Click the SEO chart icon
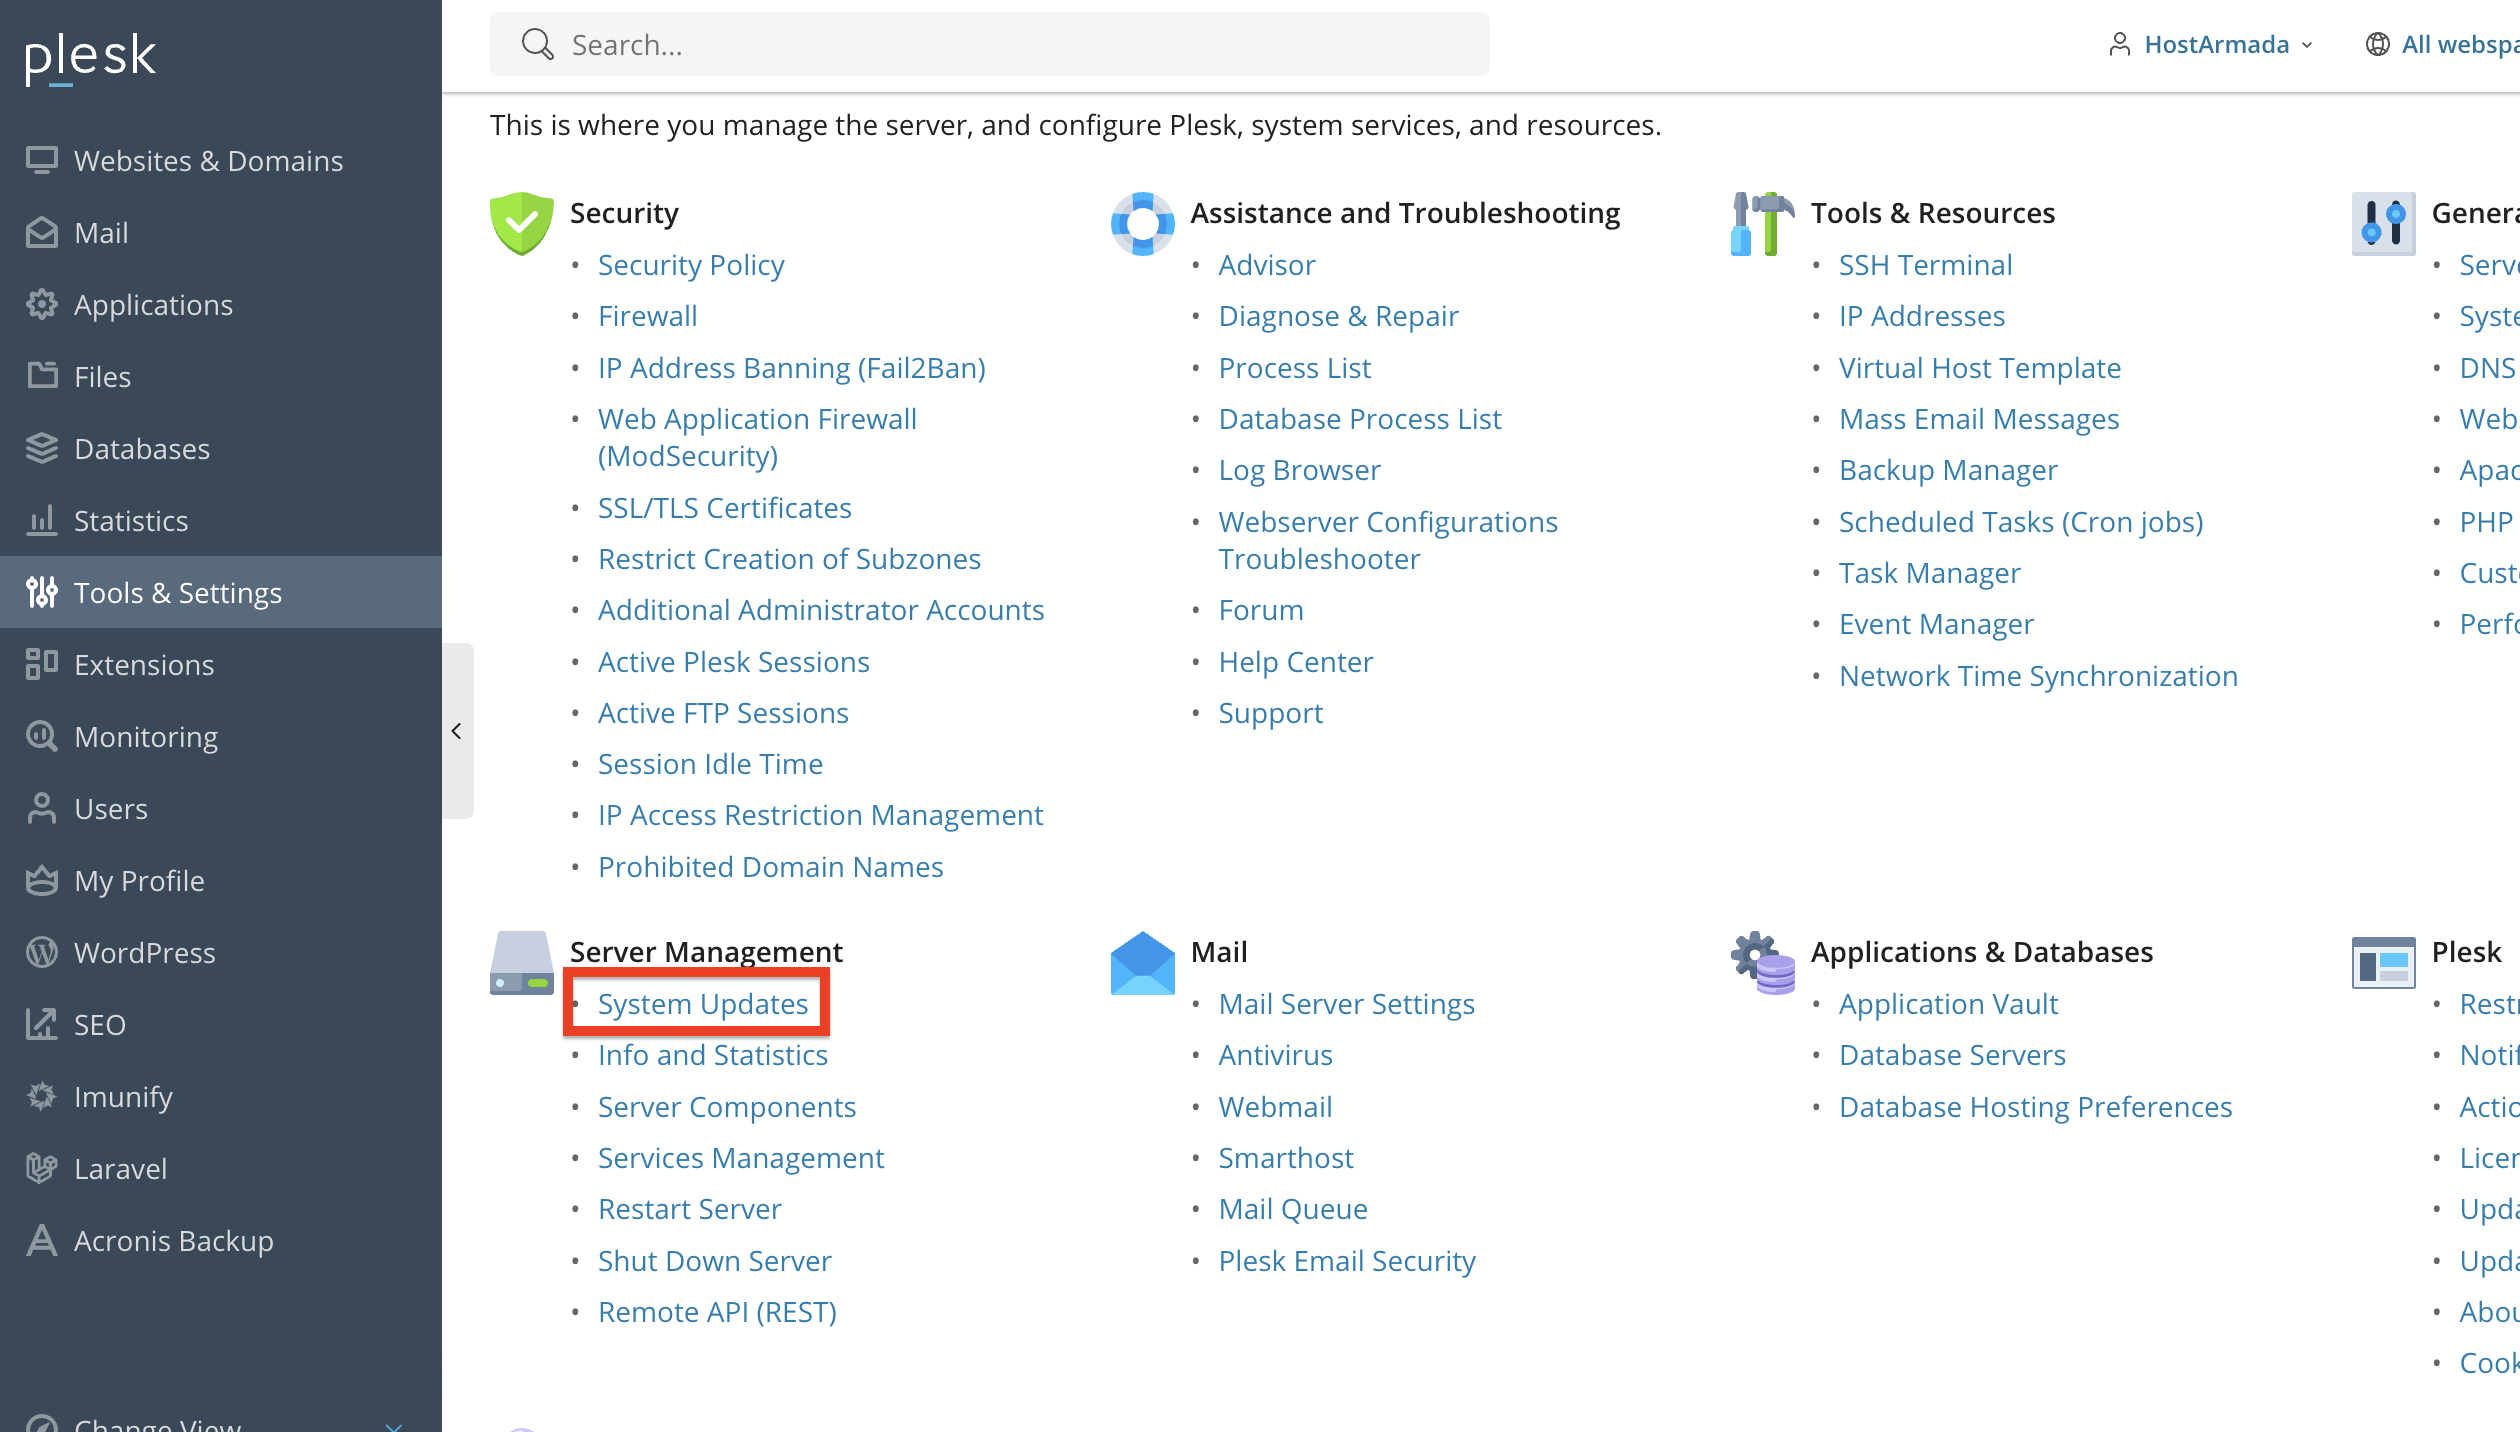This screenshot has height=1432, width=2520. (x=42, y=1024)
